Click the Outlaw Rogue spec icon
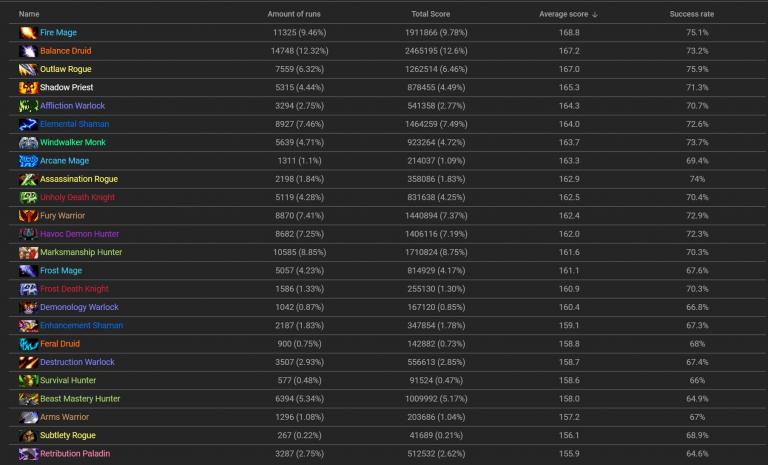Image resolution: width=768 pixels, height=465 pixels. [x=28, y=70]
